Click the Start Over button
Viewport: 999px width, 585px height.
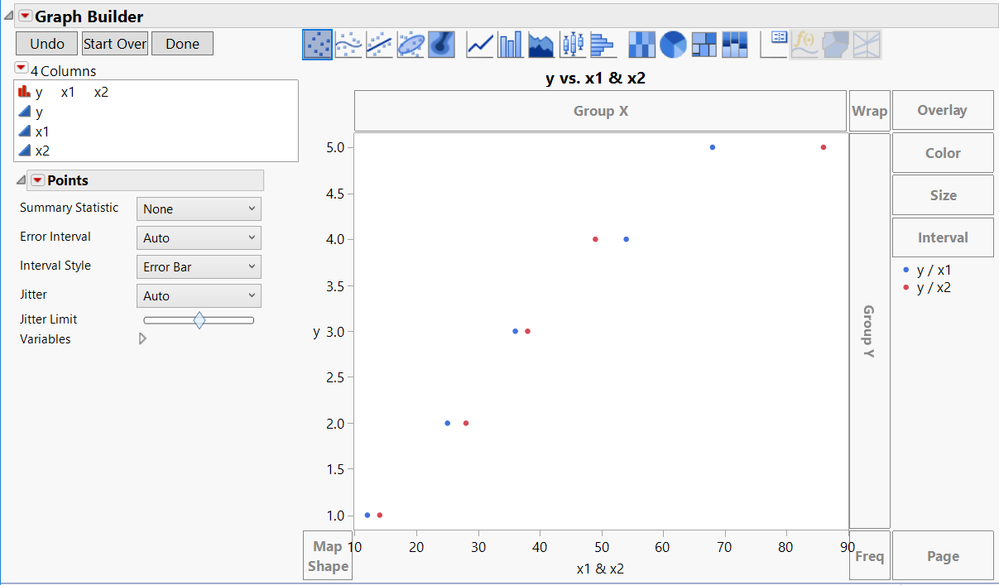pyautogui.click(x=115, y=44)
